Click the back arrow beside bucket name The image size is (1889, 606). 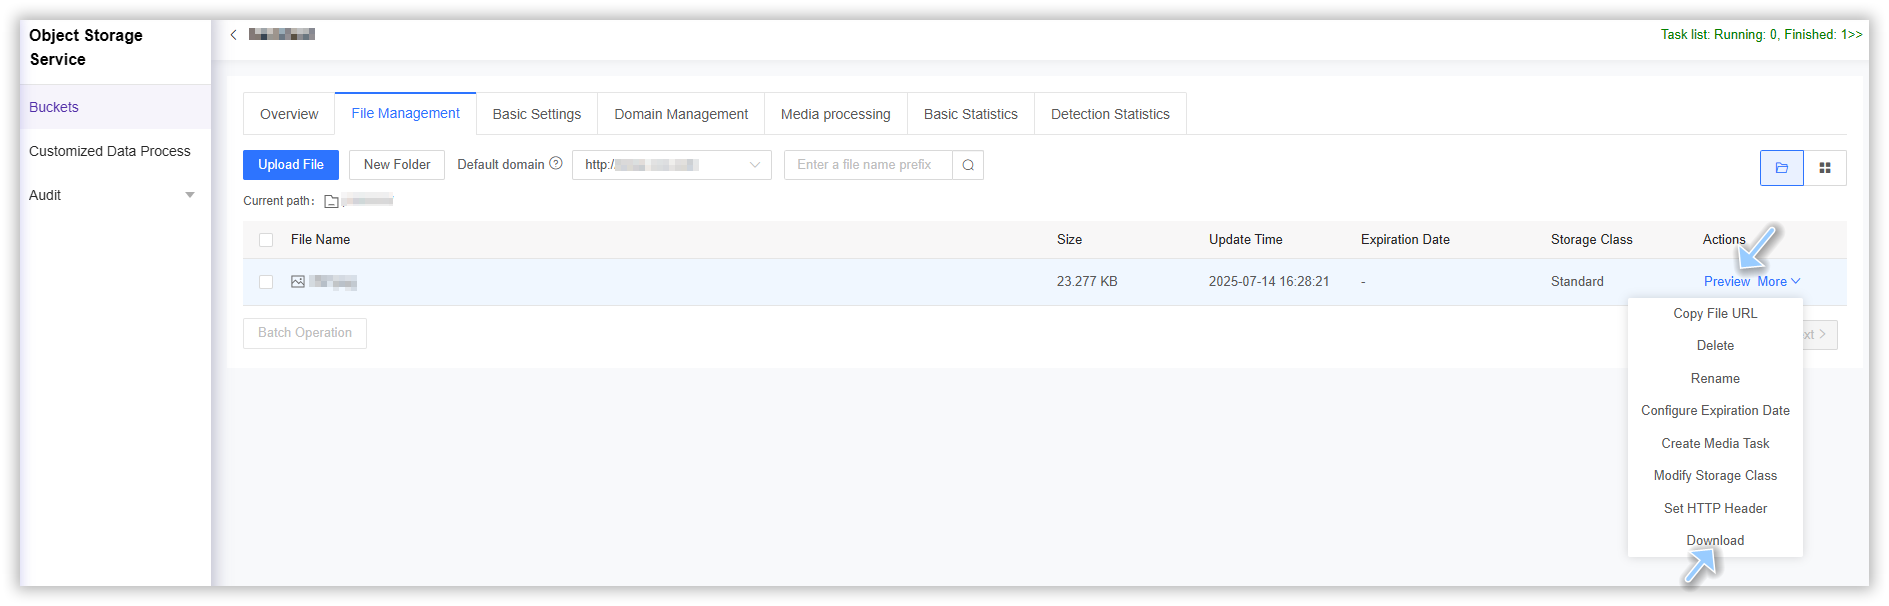(x=234, y=35)
